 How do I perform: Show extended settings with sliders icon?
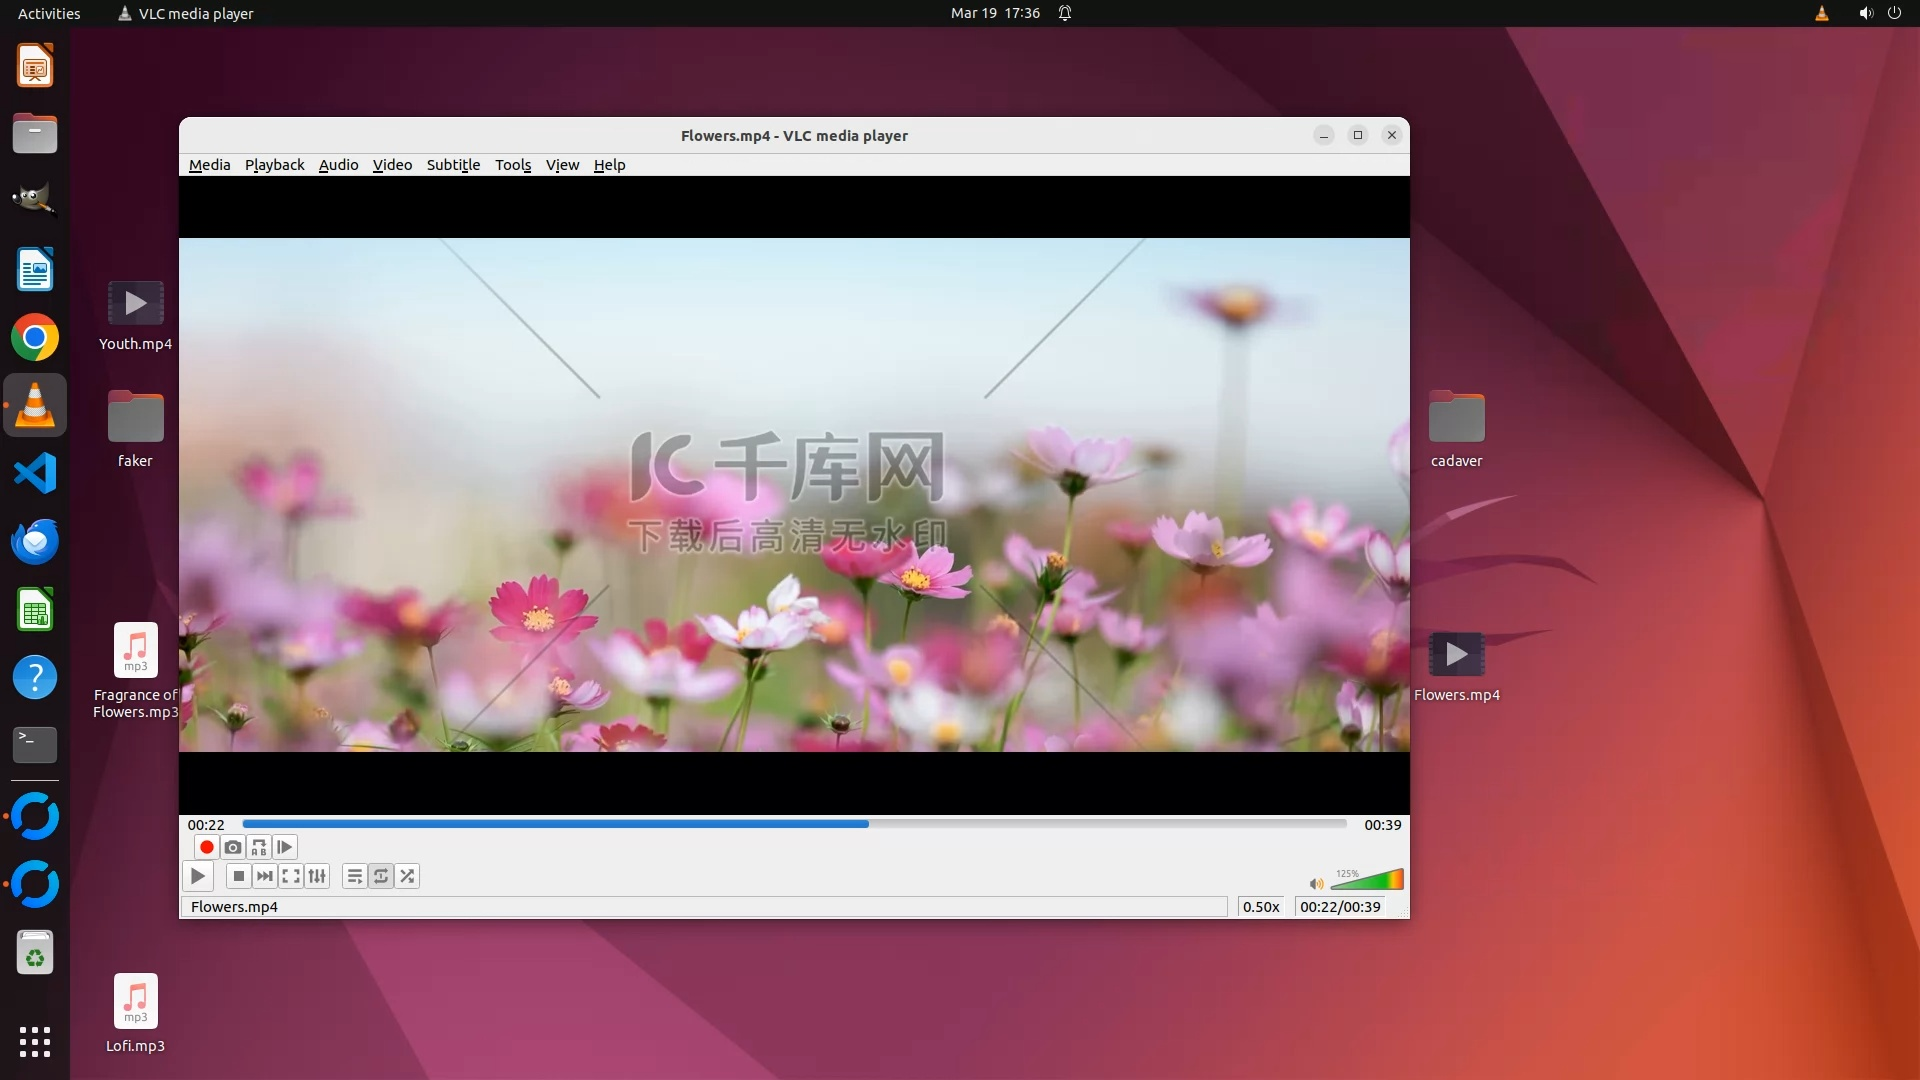(317, 876)
